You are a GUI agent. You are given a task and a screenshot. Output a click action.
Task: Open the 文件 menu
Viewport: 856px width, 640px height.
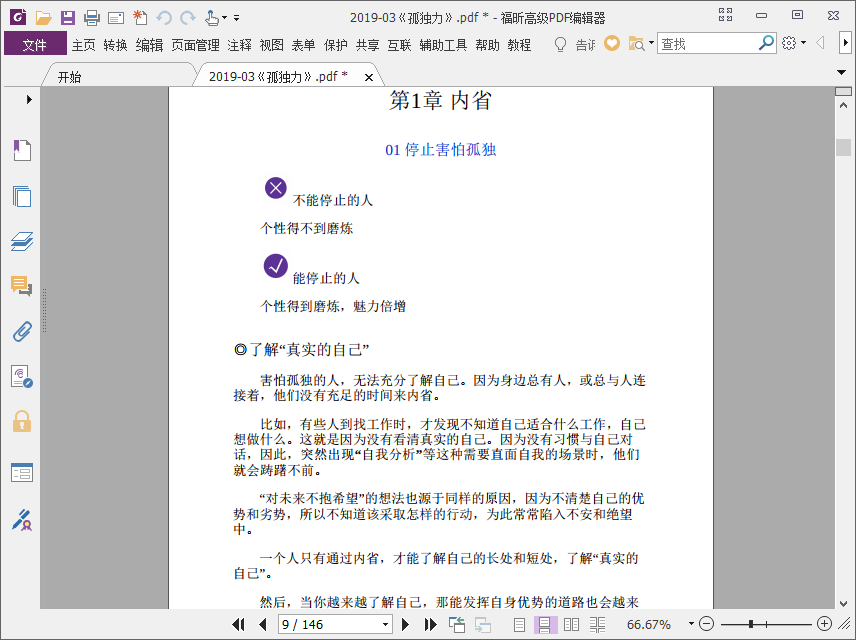click(x=35, y=44)
